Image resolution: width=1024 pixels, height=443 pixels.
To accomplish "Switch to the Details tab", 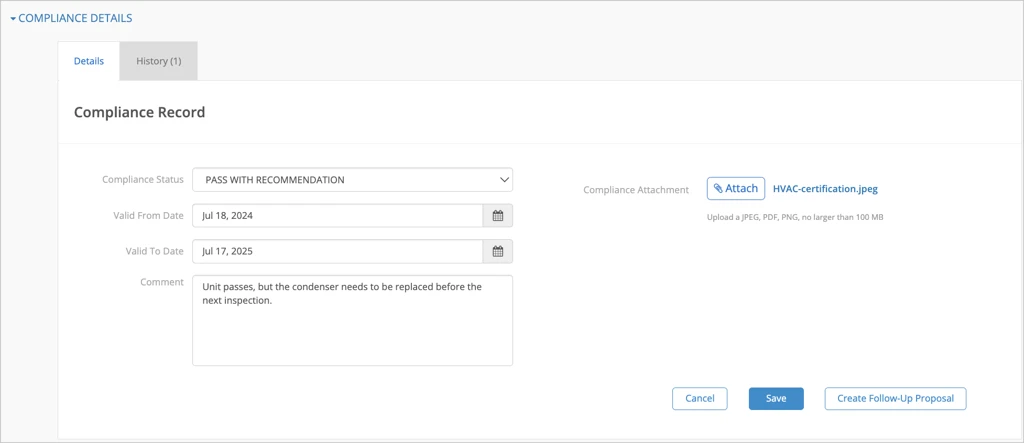I will 89,61.
